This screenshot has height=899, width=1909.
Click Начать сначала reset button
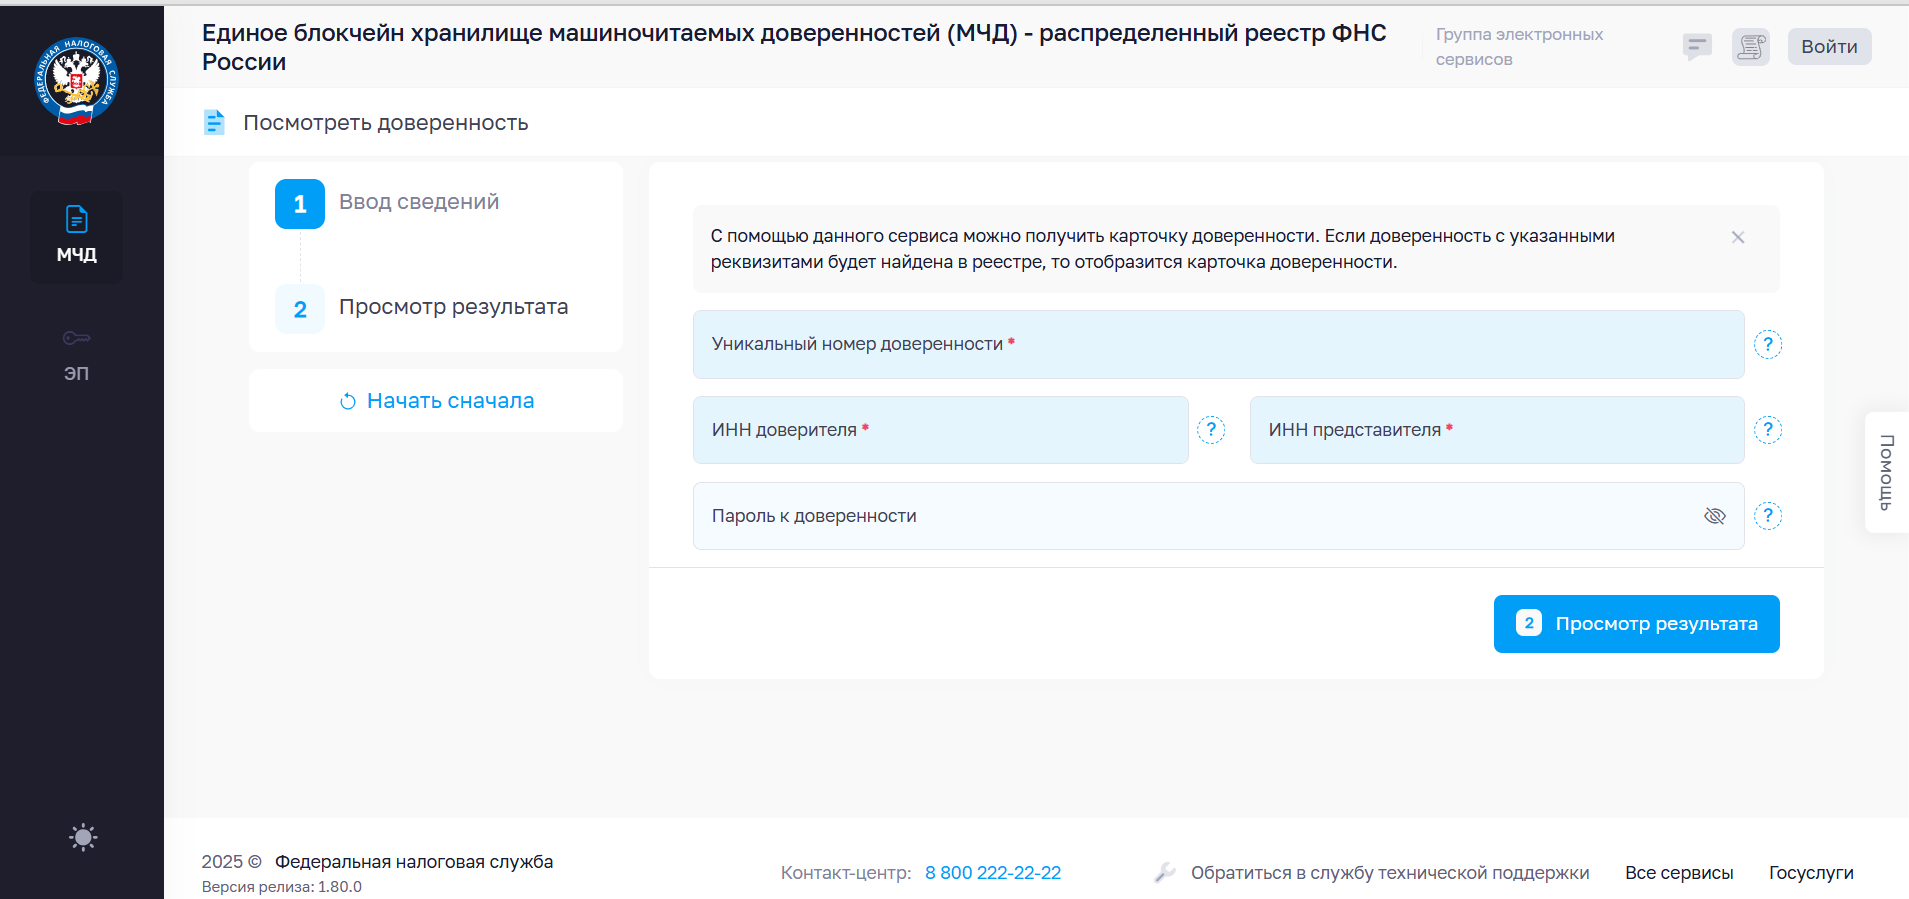pyautogui.click(x=436, y=401)
